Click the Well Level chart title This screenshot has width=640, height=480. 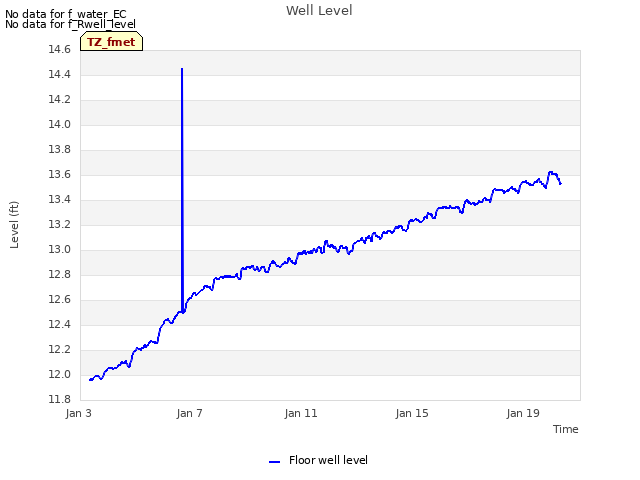click(319, 11)
